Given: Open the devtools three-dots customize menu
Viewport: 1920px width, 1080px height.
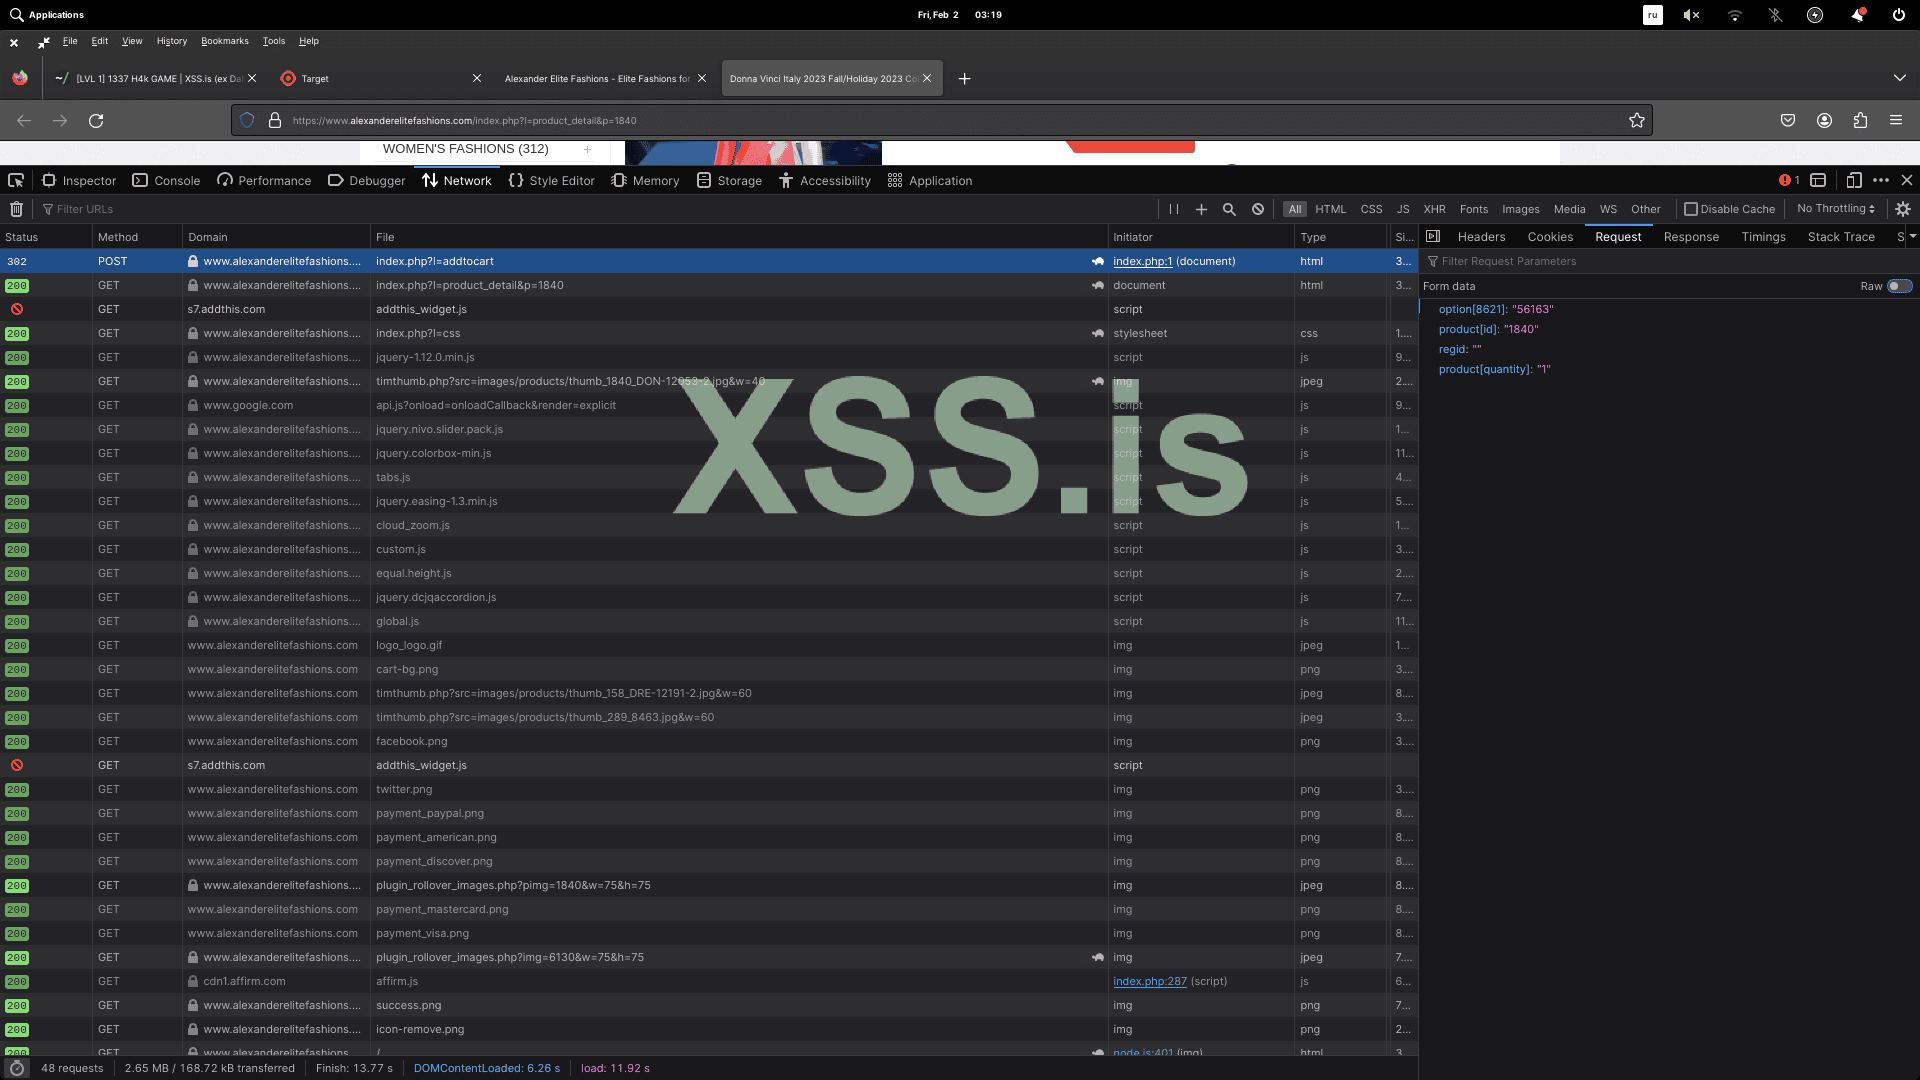Looking at the screenshot, I should click(x=1881, y=181).
